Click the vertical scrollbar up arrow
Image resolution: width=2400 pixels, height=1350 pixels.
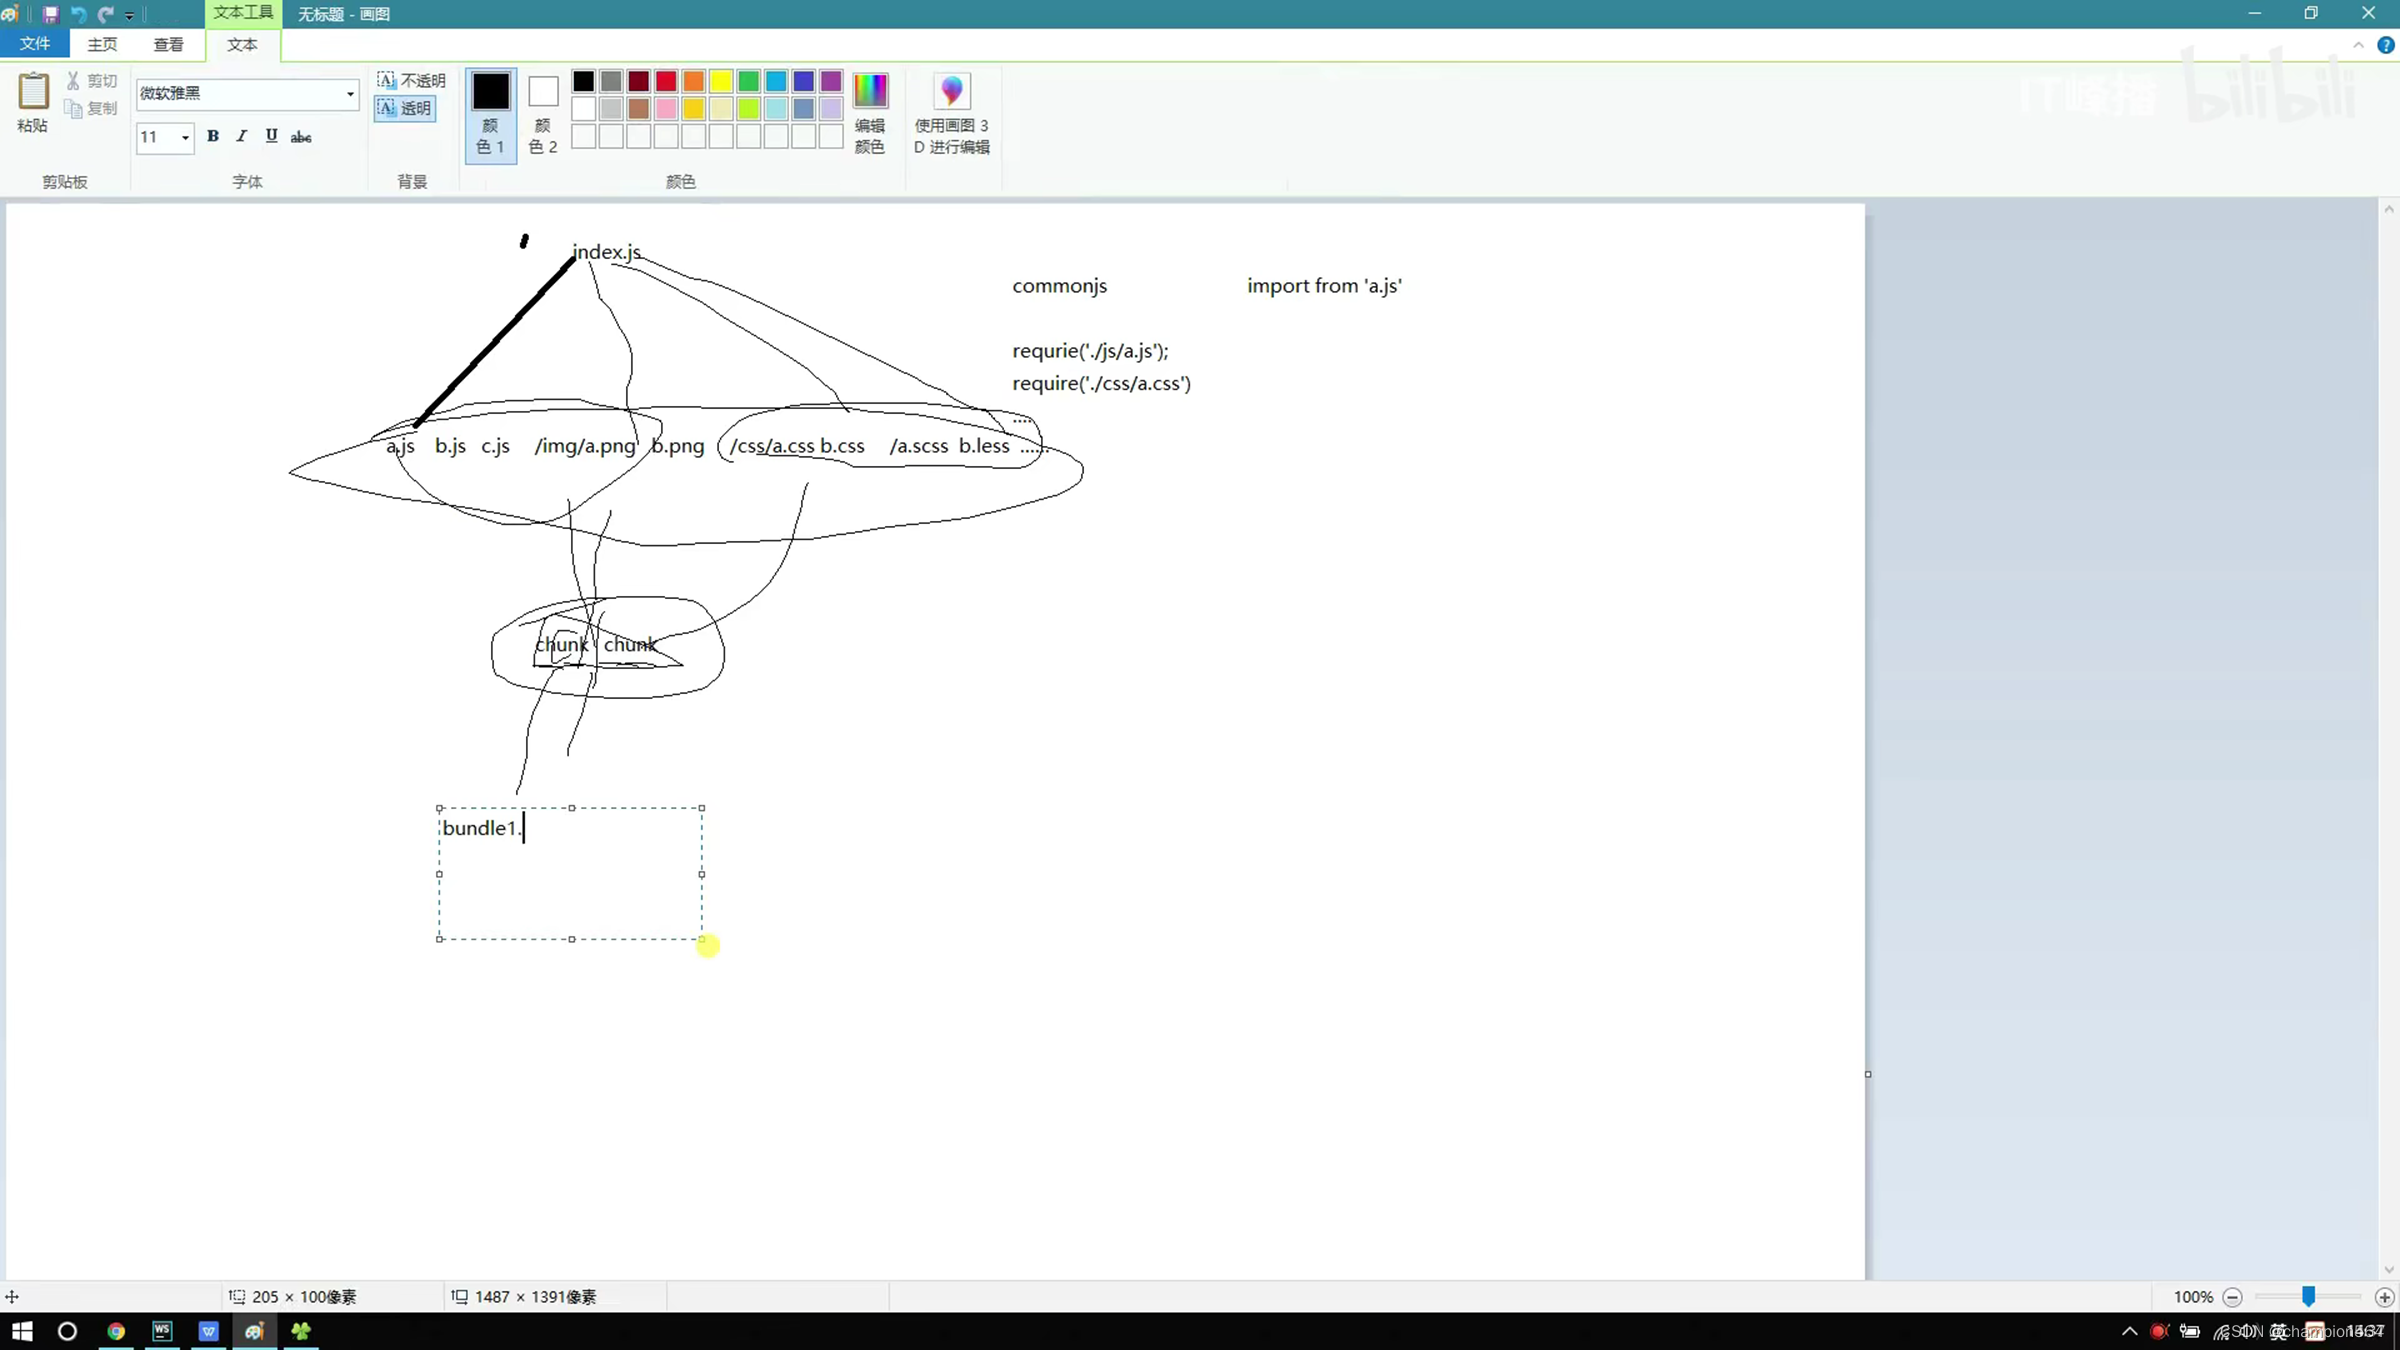pyautogui.click(x=2389, y=209)
